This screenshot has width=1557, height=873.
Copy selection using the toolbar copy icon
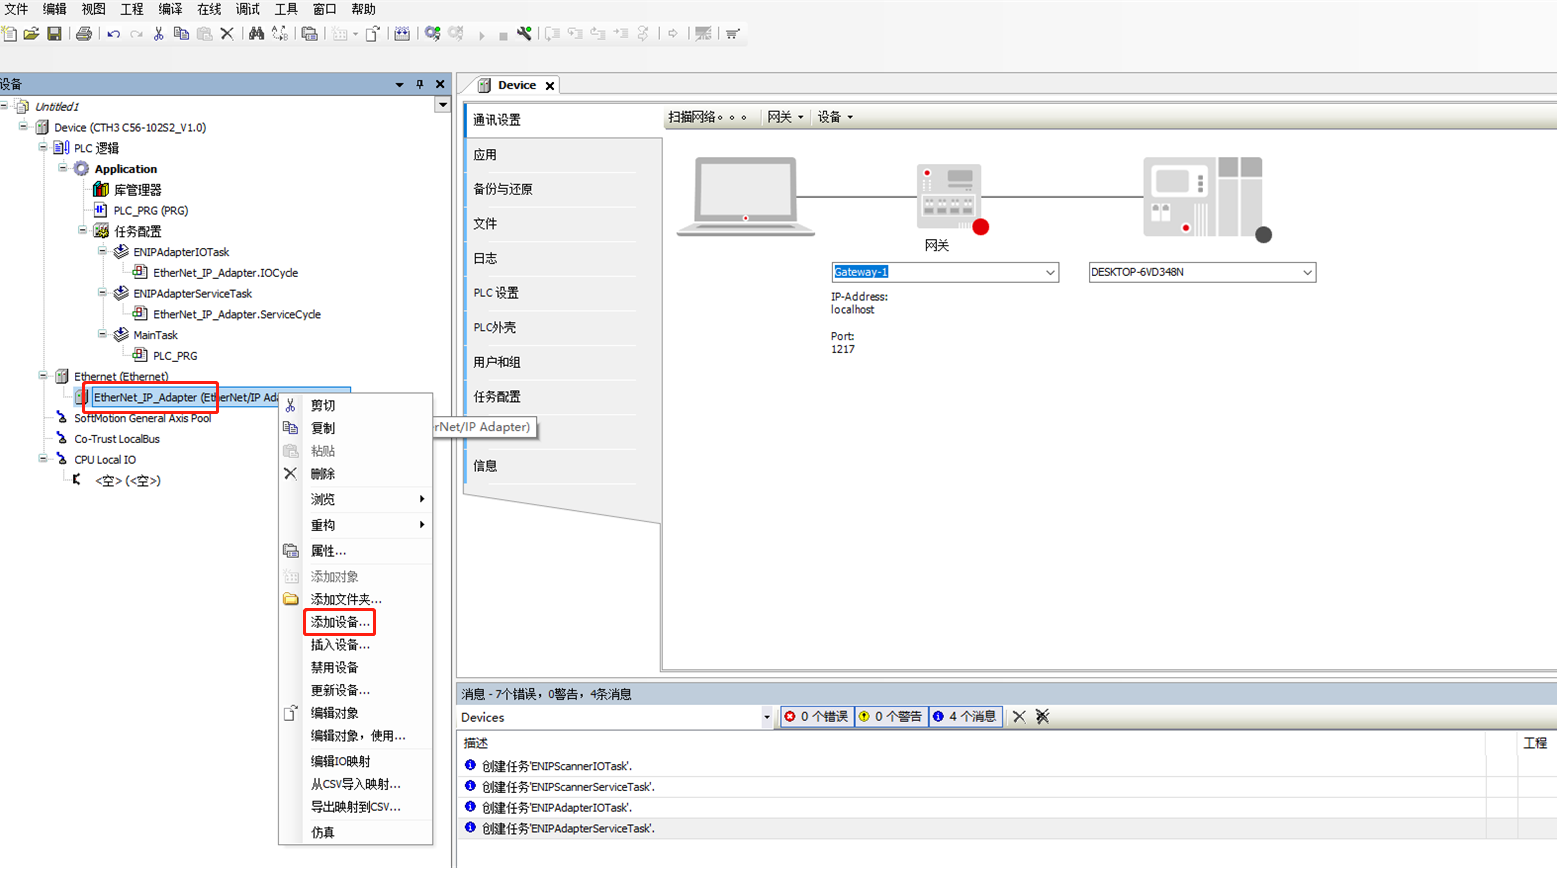(x=181, y=34)
